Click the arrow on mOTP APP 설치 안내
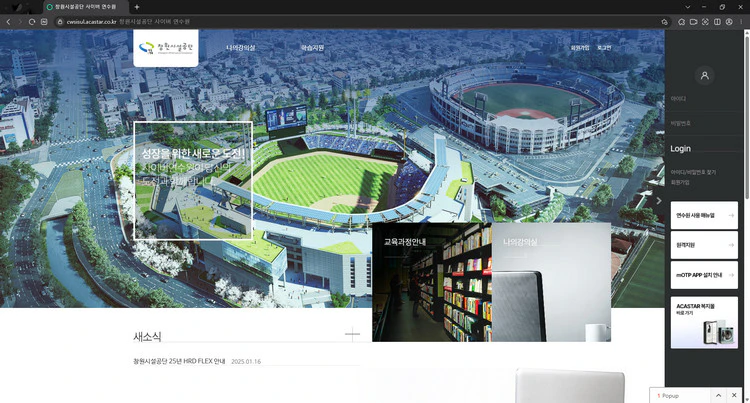The width and height of the screenshot is (750, 403). (x=731, y=273)
